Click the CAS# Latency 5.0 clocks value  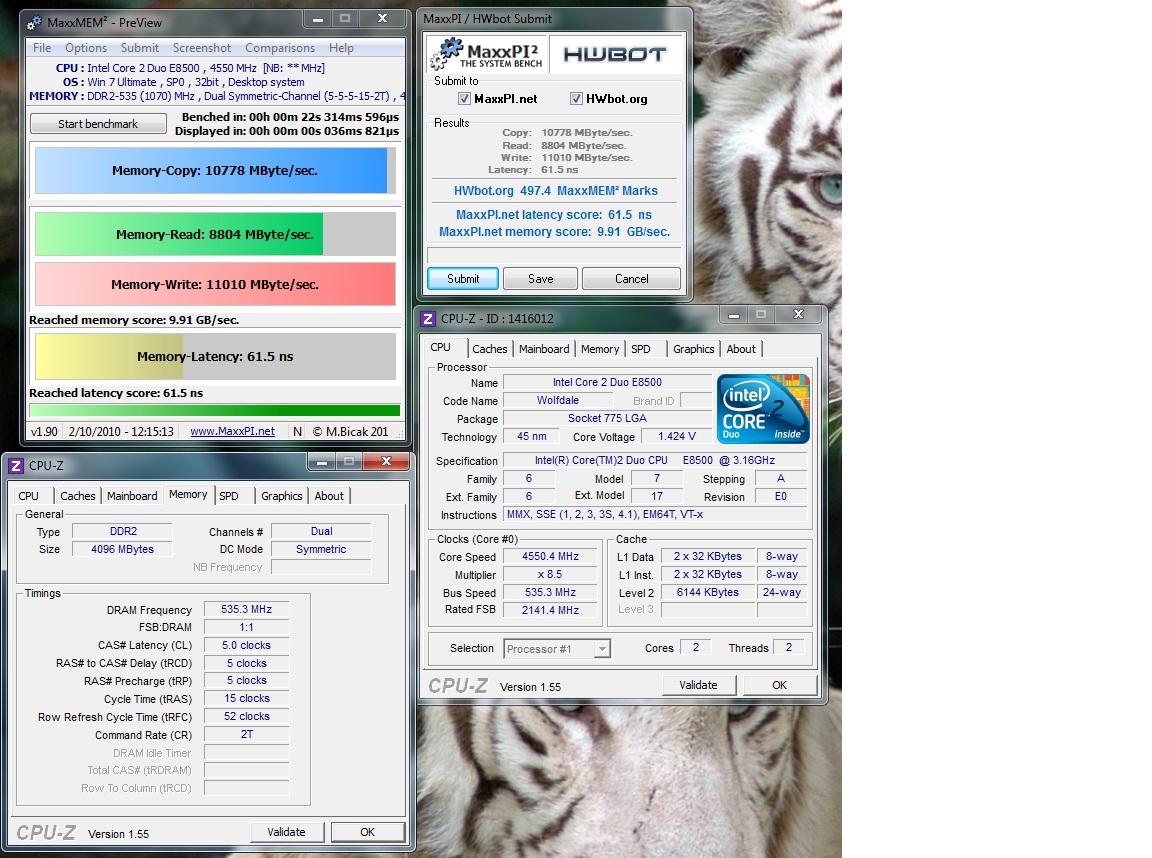click(246, 645)
